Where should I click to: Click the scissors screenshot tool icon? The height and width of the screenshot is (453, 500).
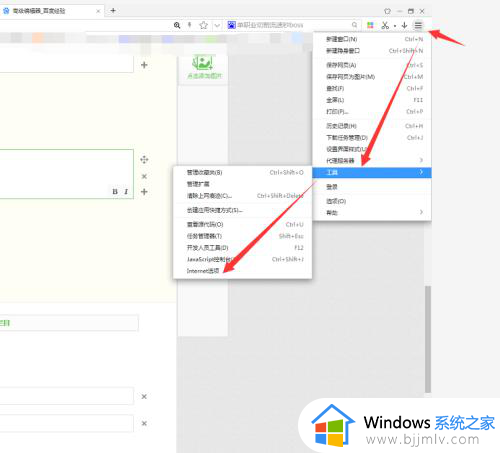pos(385,25)
